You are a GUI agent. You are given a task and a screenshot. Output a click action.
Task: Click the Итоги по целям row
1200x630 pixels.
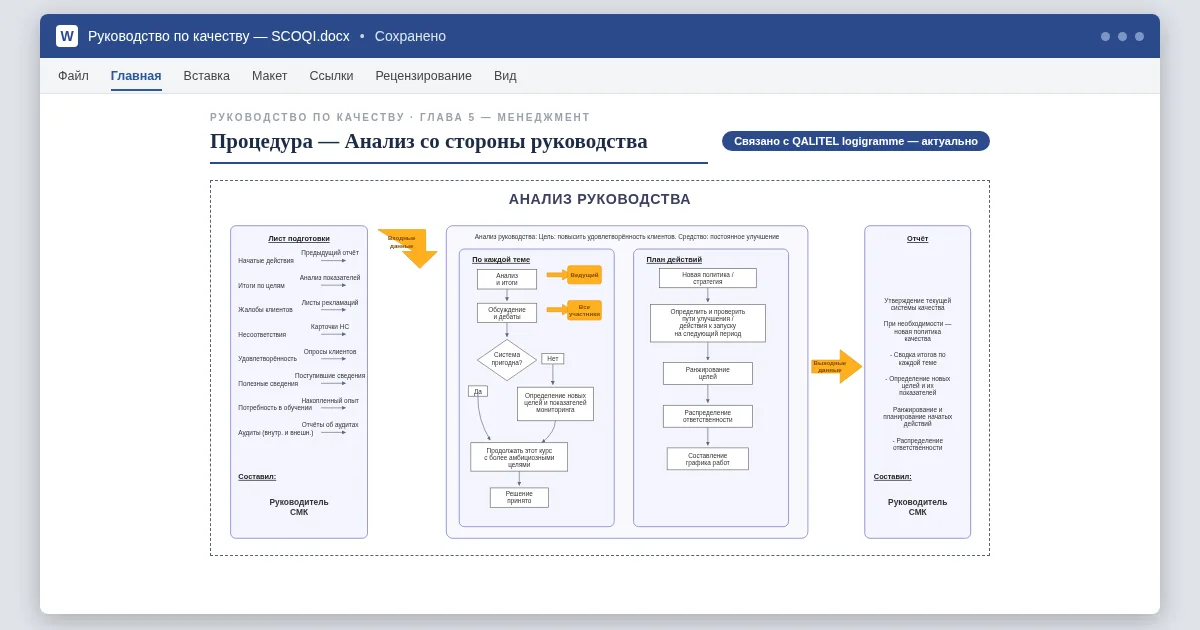(261, 285)
